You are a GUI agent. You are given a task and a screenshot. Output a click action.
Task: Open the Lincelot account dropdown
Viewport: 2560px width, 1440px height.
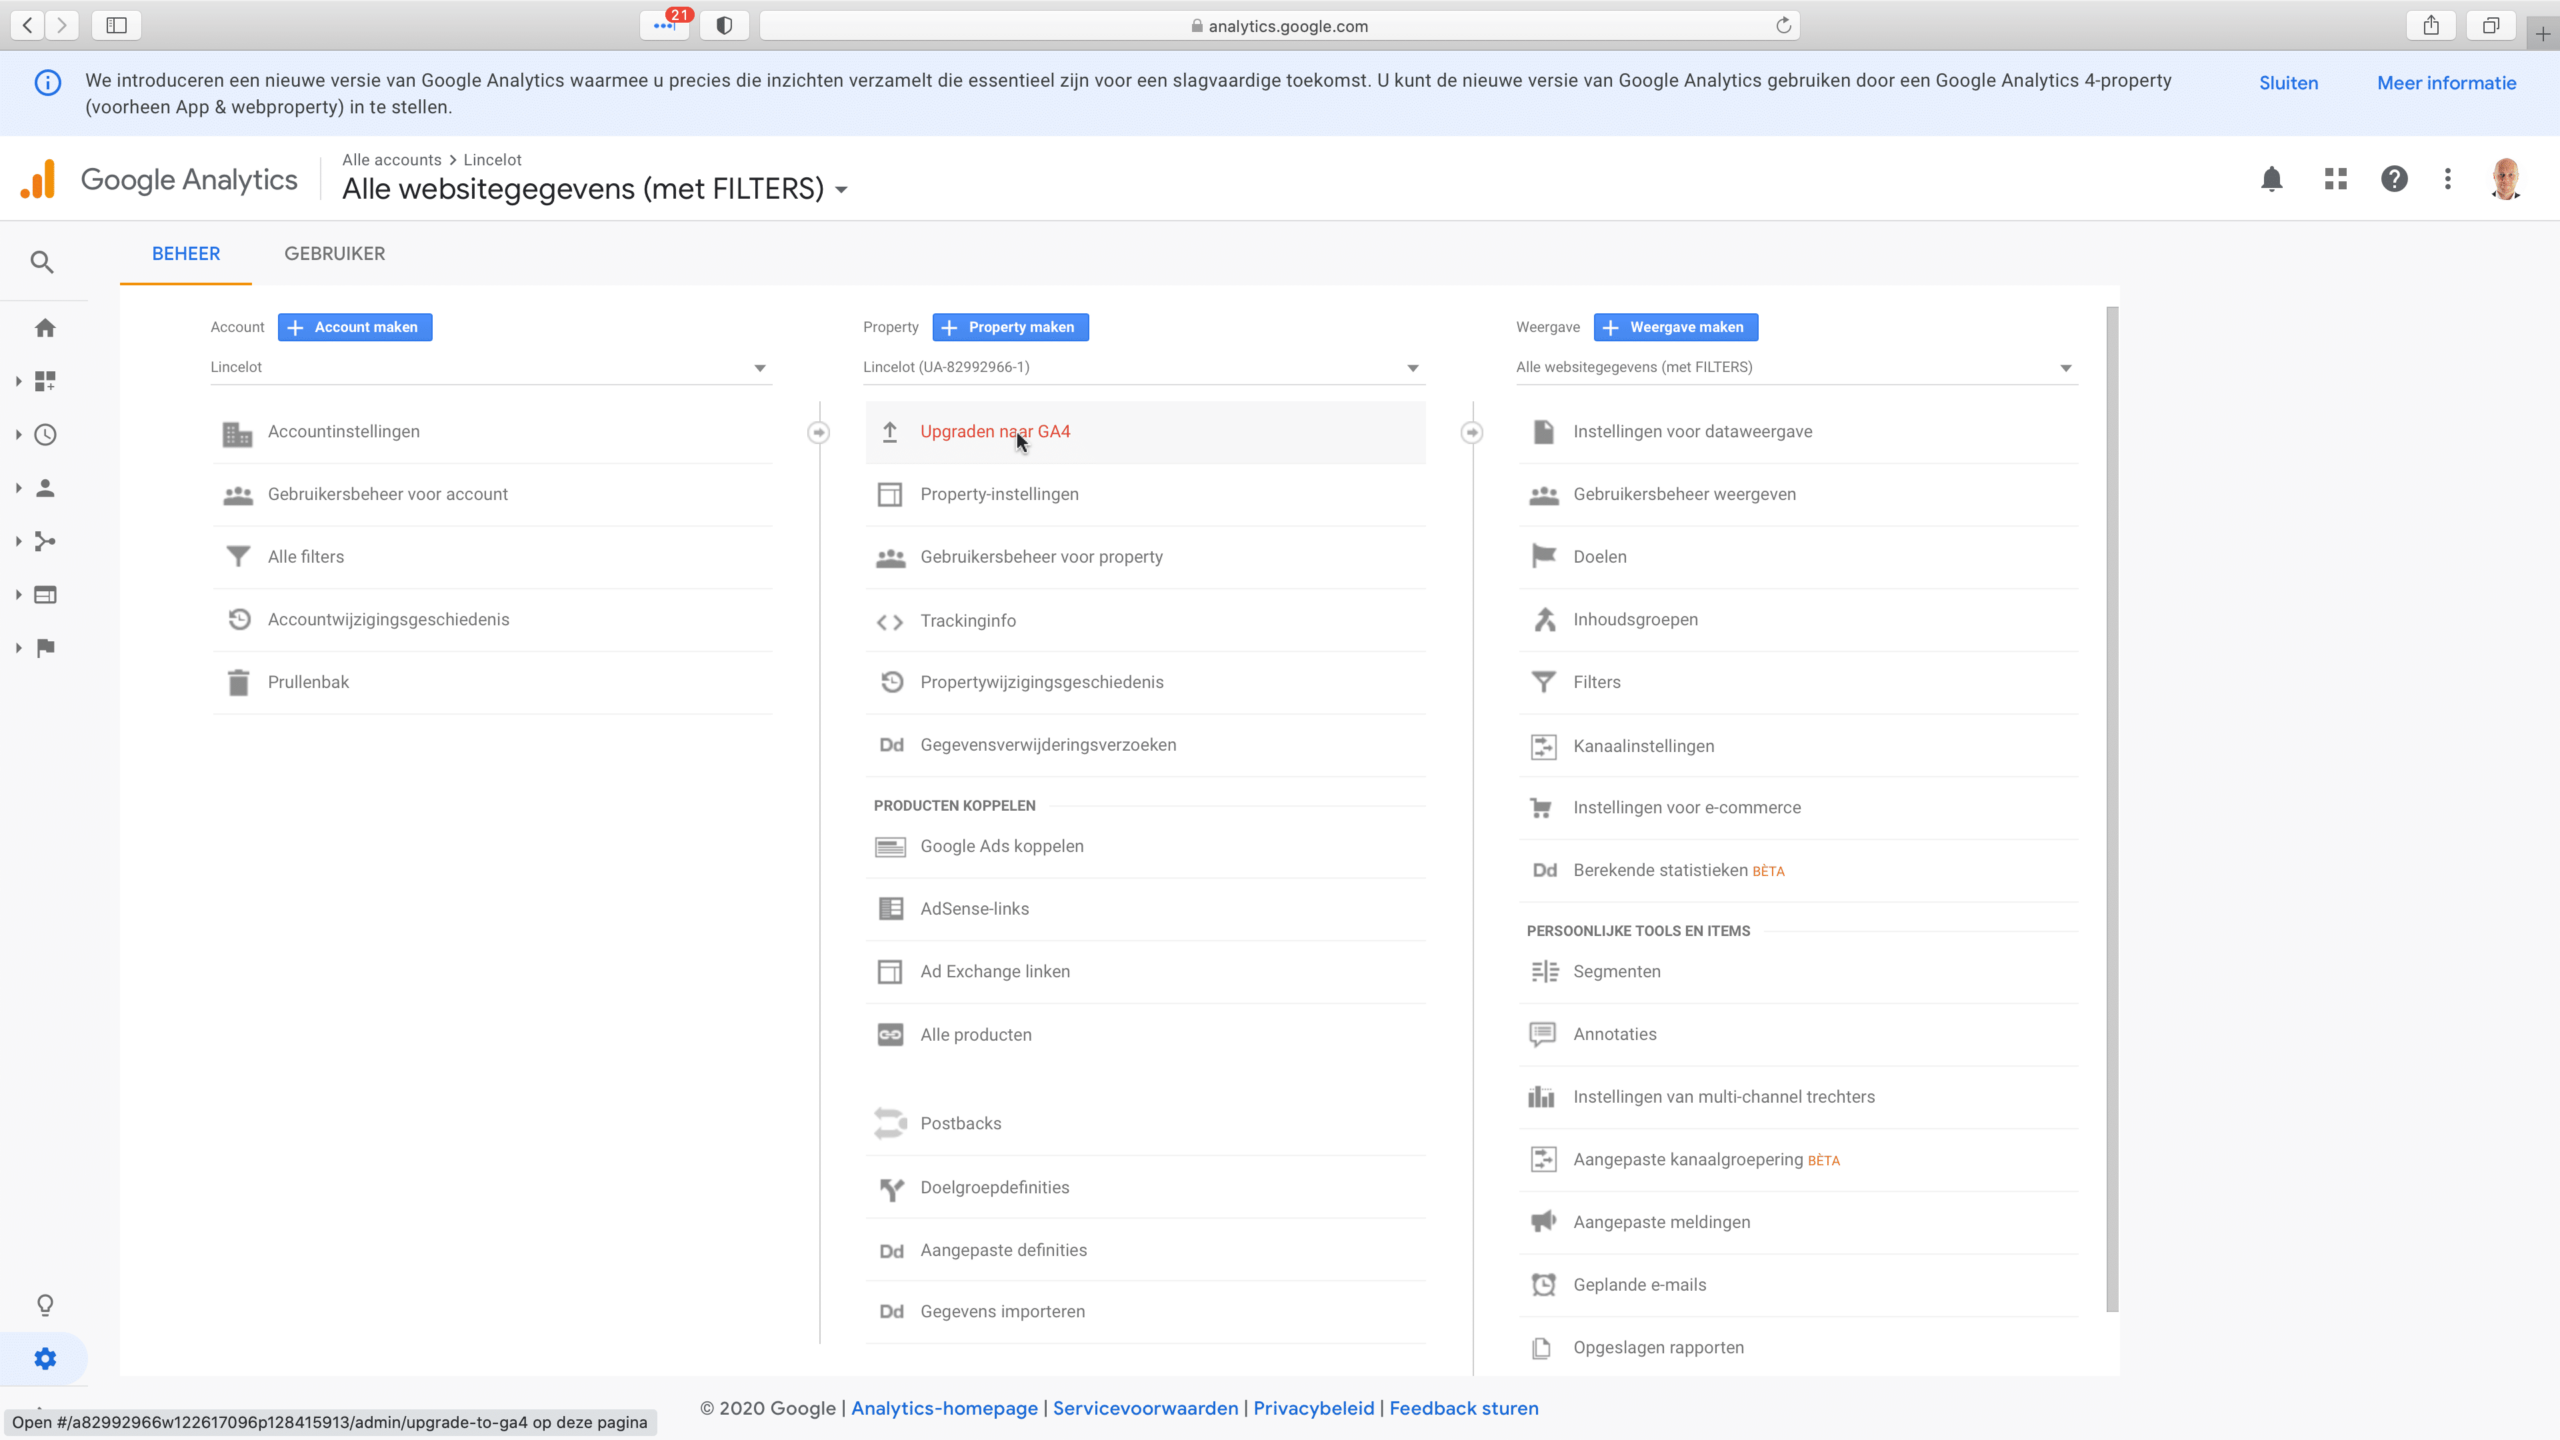[491, 367]
